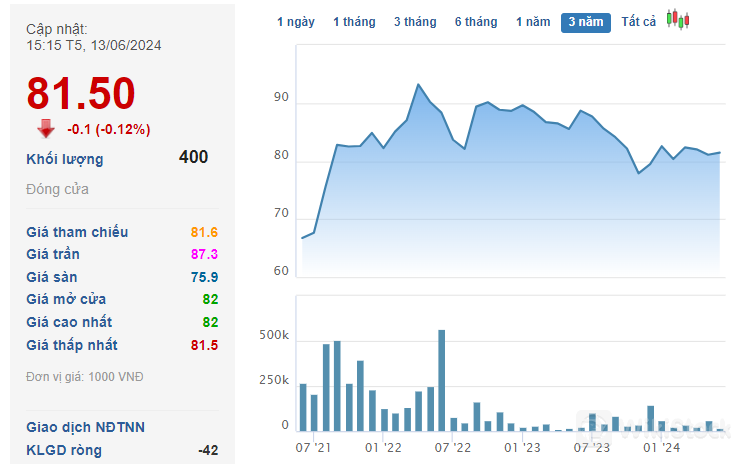The height and width of the screenshot is (464, 741).
Task: Select the 1 ngày time range tab
Action: click(x=295, y=22)
